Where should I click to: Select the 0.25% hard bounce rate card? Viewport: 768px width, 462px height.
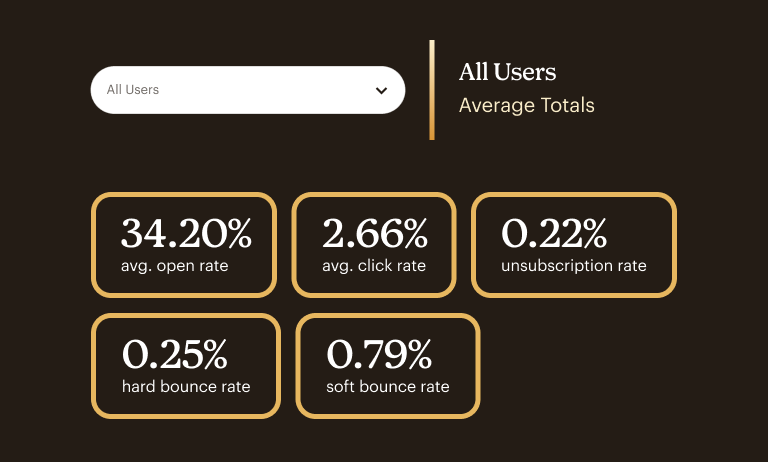pos(186,365)
